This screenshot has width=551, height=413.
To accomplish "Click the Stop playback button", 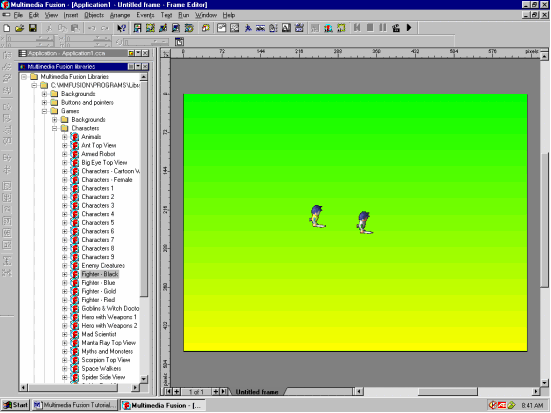I will (x=370, y=28).
